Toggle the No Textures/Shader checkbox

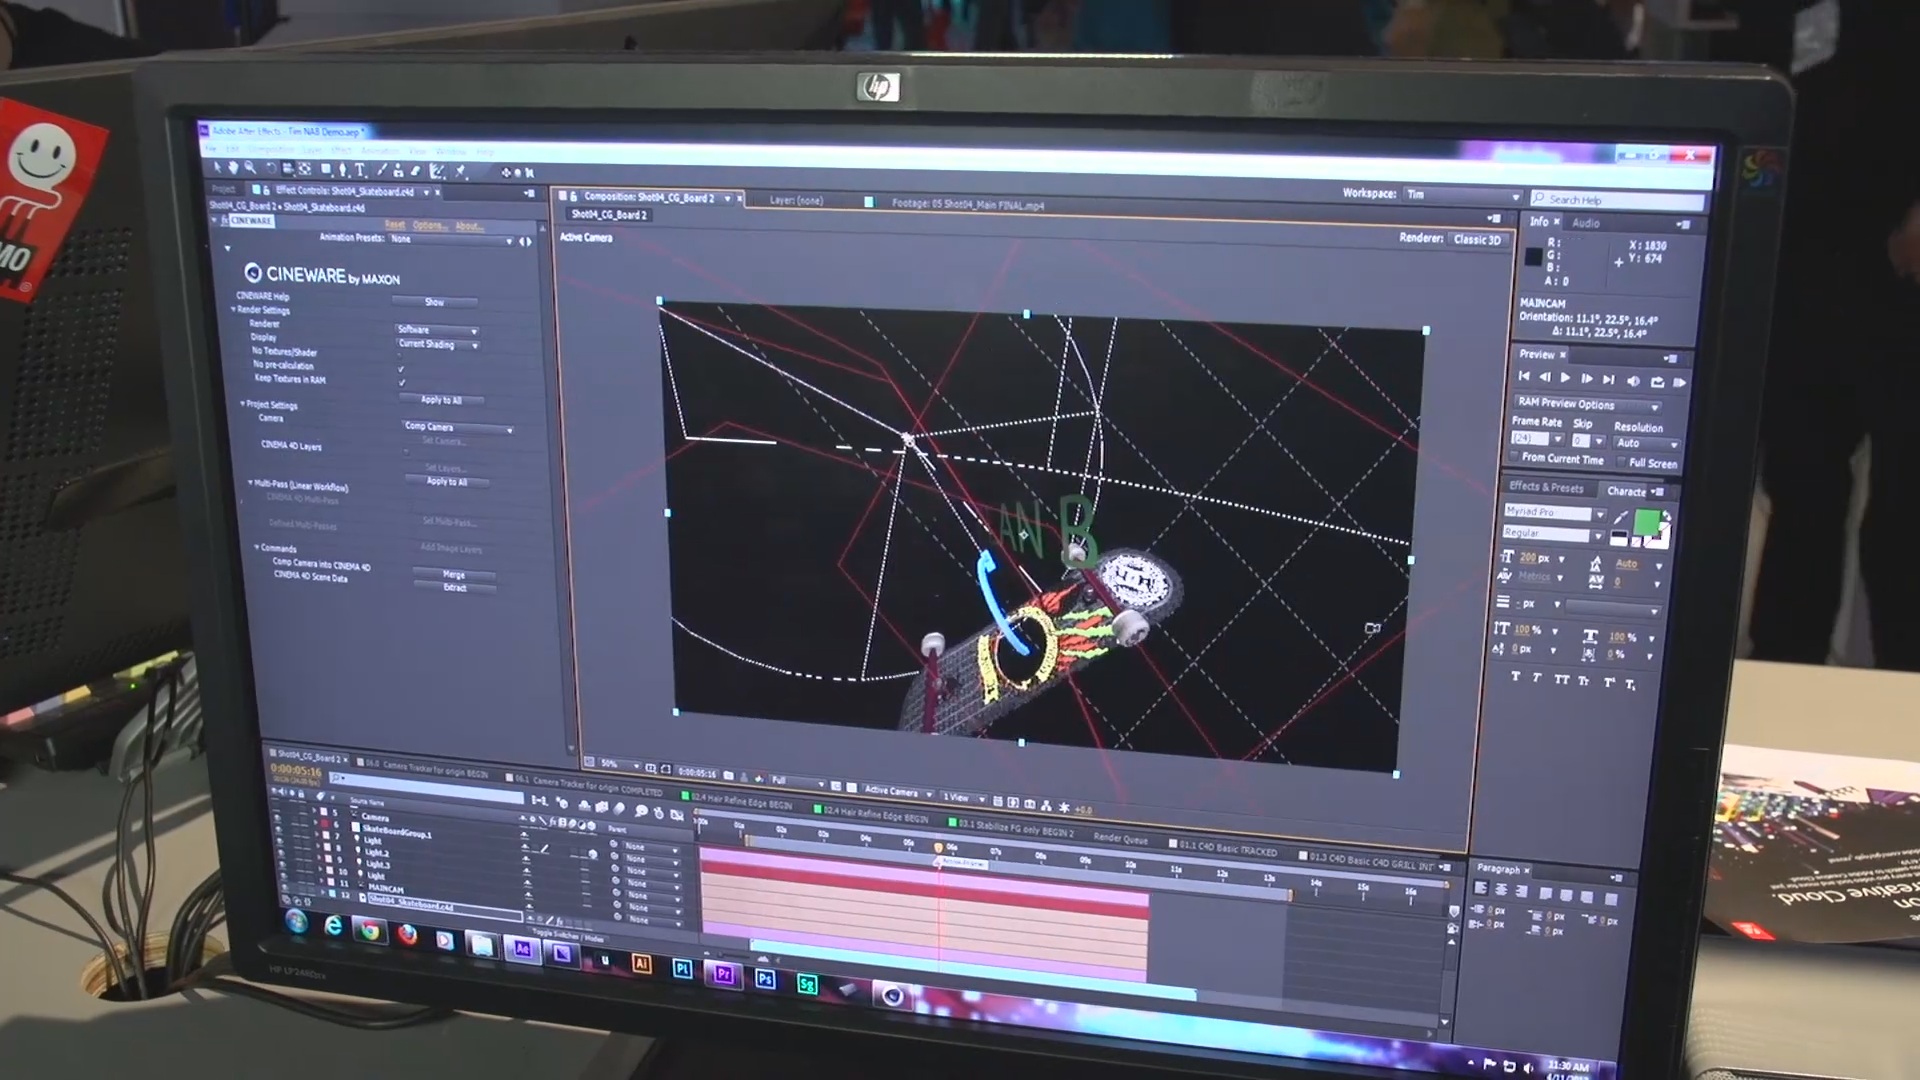click(401, 356)
